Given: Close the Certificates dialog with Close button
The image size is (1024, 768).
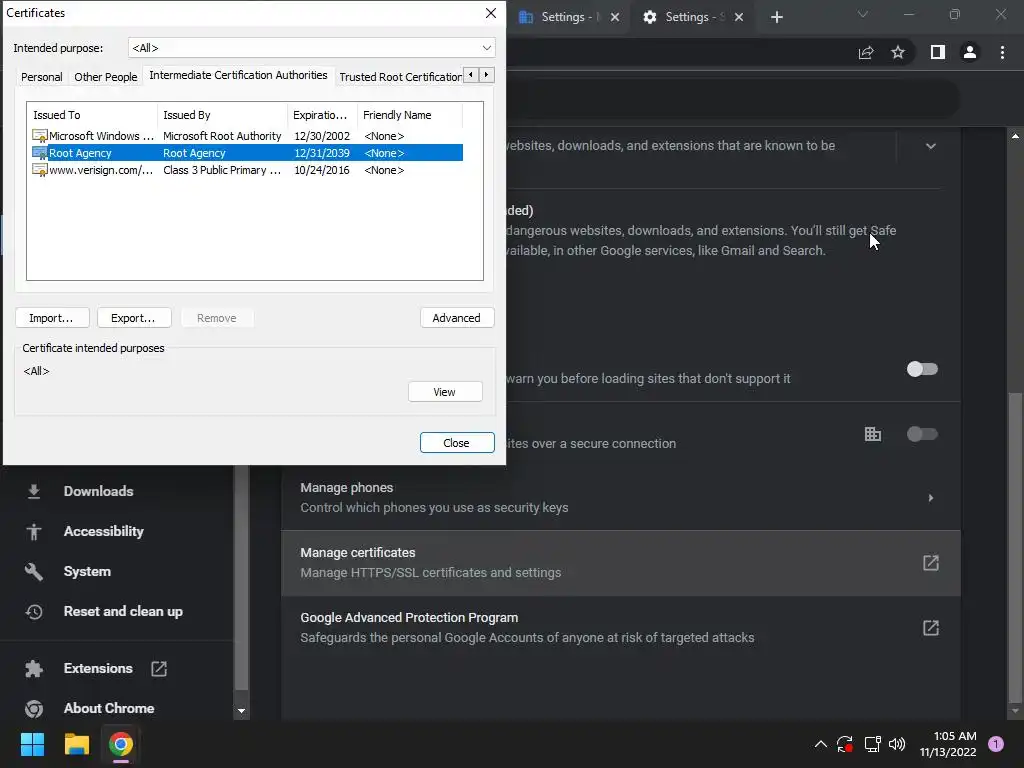Looking at the screenshot, I should click(x=456, y=443).
